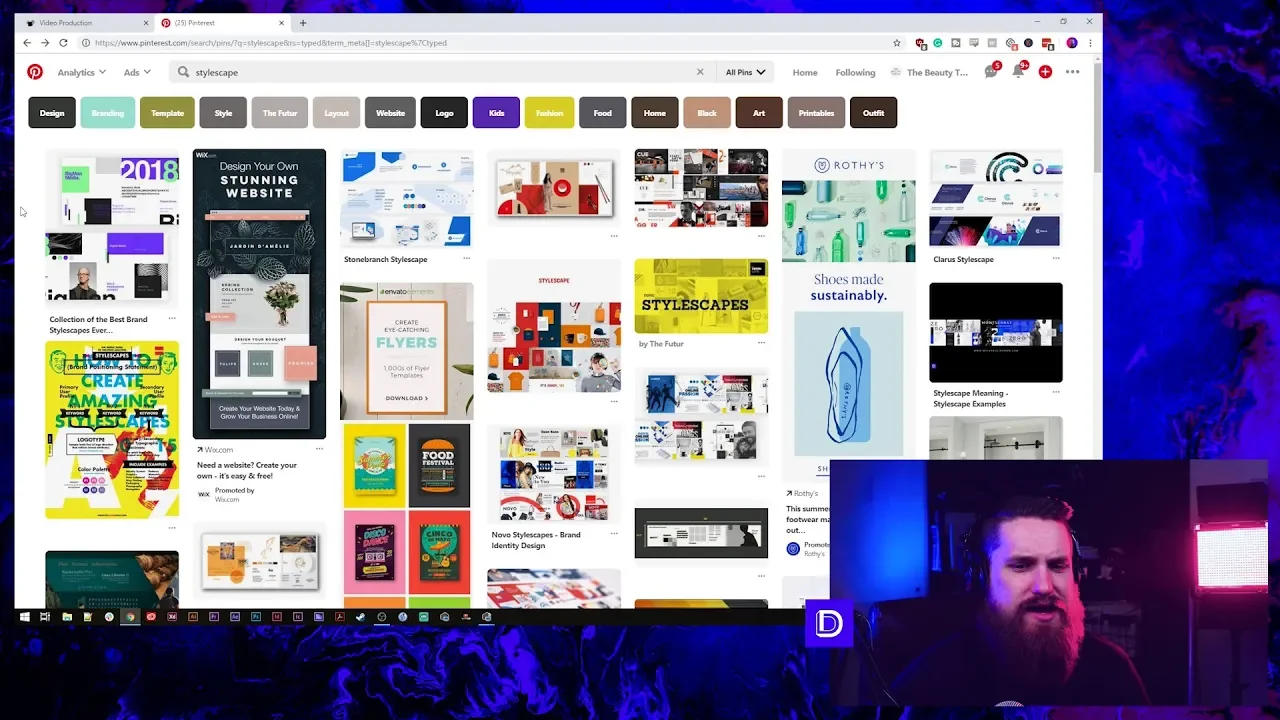Launch Adobe Photoshop from taskbar
The width and height of the screenshot is (1280, 720).
pos(256,617)
